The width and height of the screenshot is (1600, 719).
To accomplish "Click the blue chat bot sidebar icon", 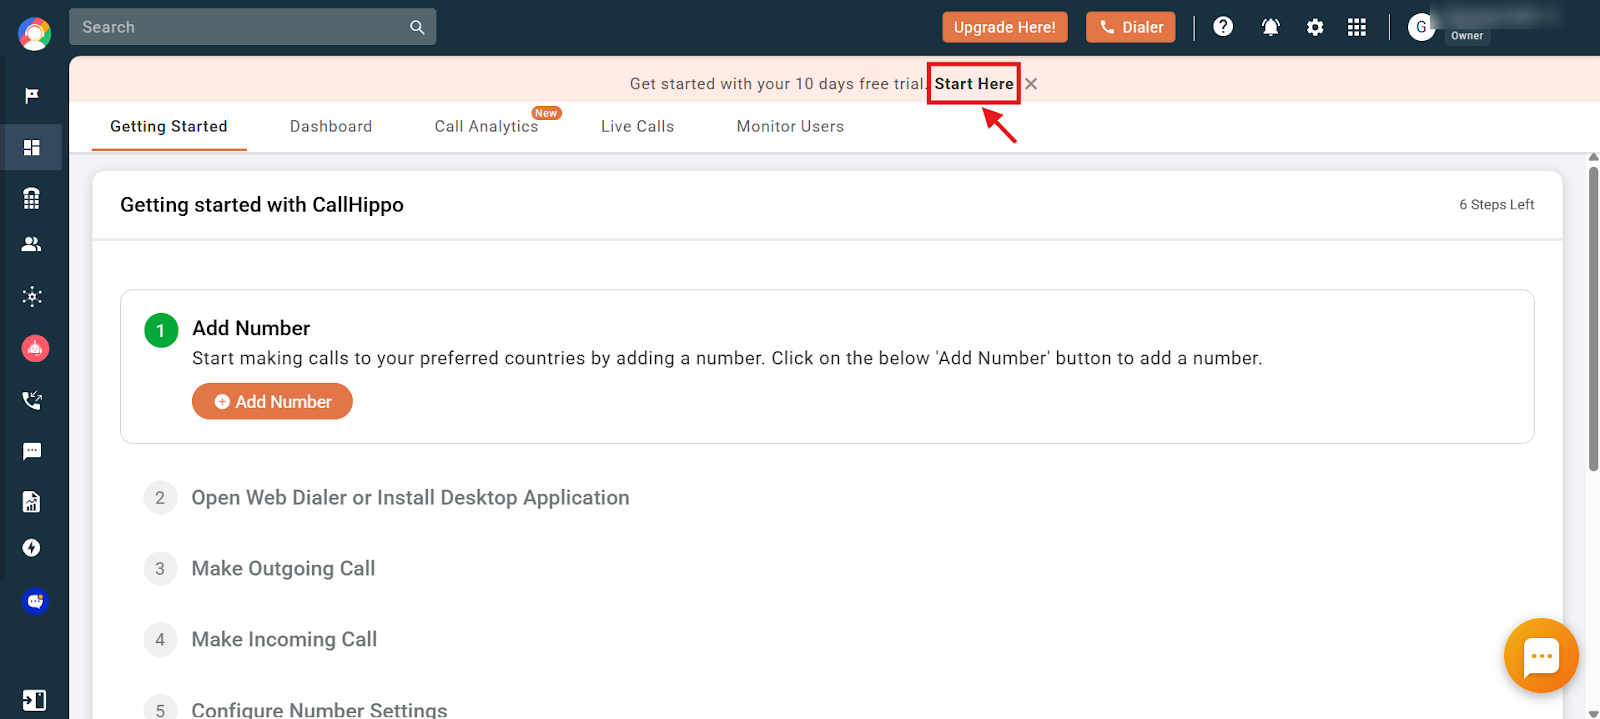I will (35, 601).
